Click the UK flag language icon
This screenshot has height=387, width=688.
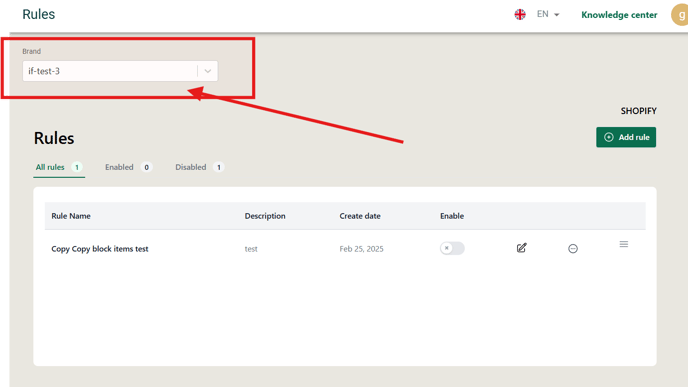click(520, 14)
